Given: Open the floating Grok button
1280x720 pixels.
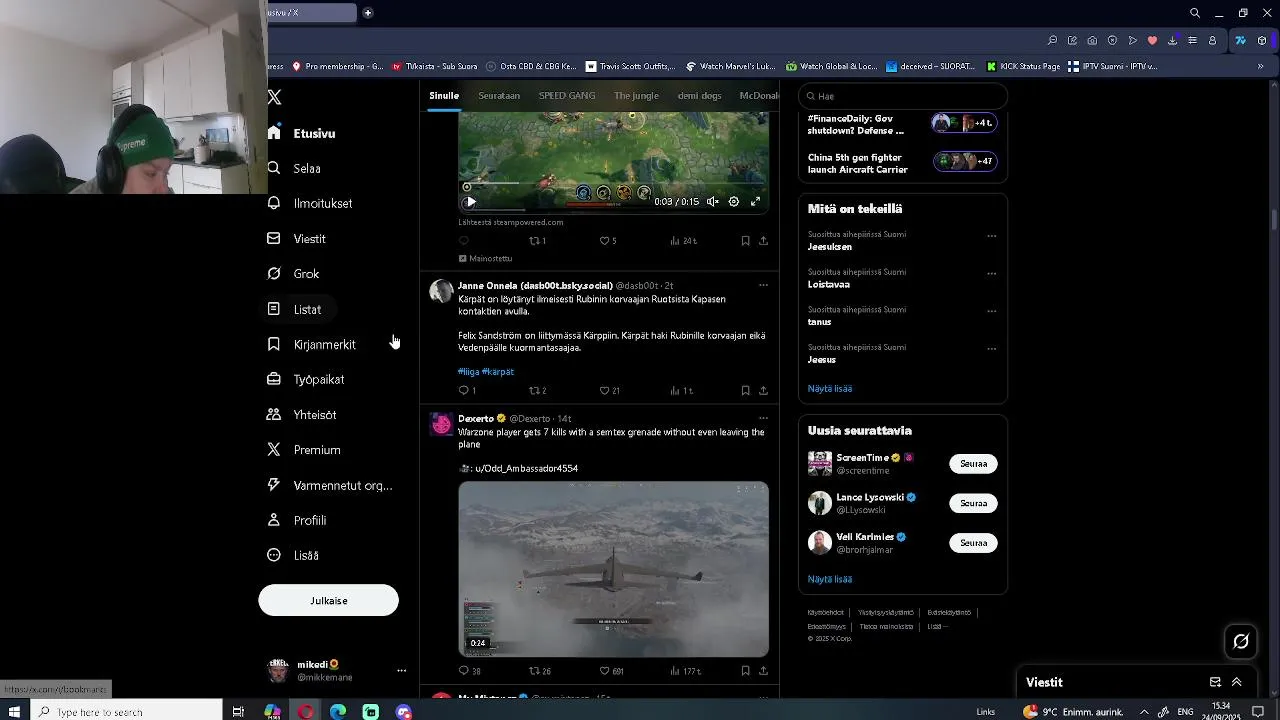Looking at the screenshot, I should (x=1241, y=642).
